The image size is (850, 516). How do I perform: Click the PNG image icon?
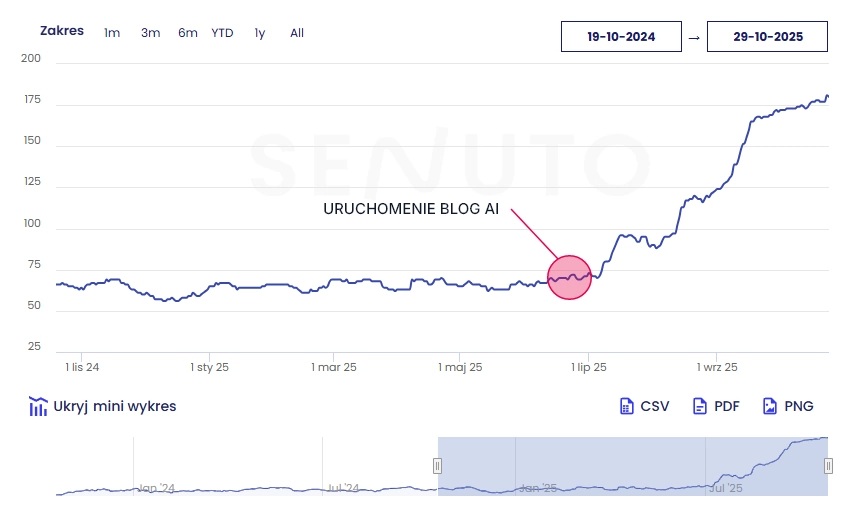(770, 406)
